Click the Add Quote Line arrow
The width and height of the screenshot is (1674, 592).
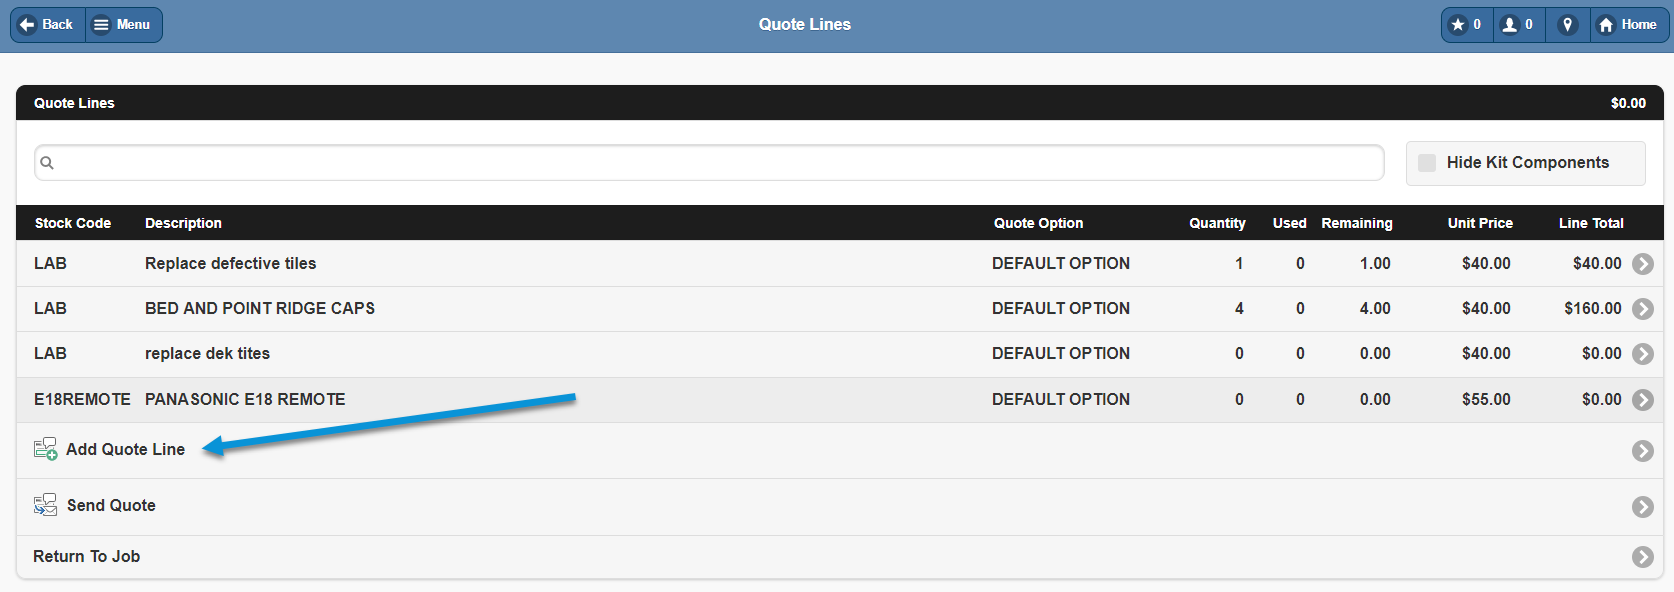point(1642,451)
